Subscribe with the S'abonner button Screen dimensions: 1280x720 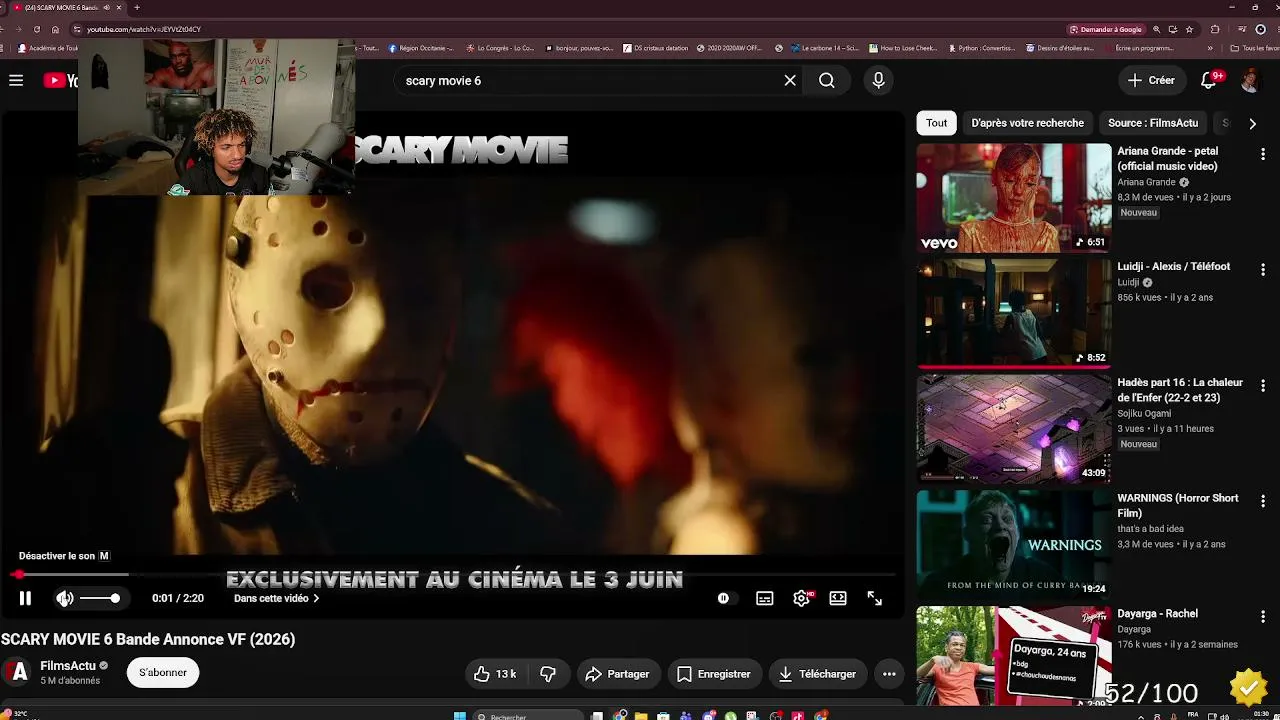(163, 673)
